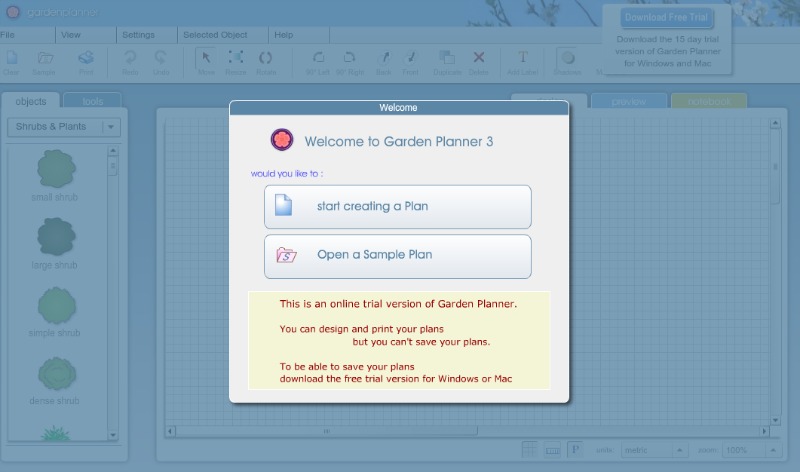Pick the small shrub object

[x=56, y=168]
